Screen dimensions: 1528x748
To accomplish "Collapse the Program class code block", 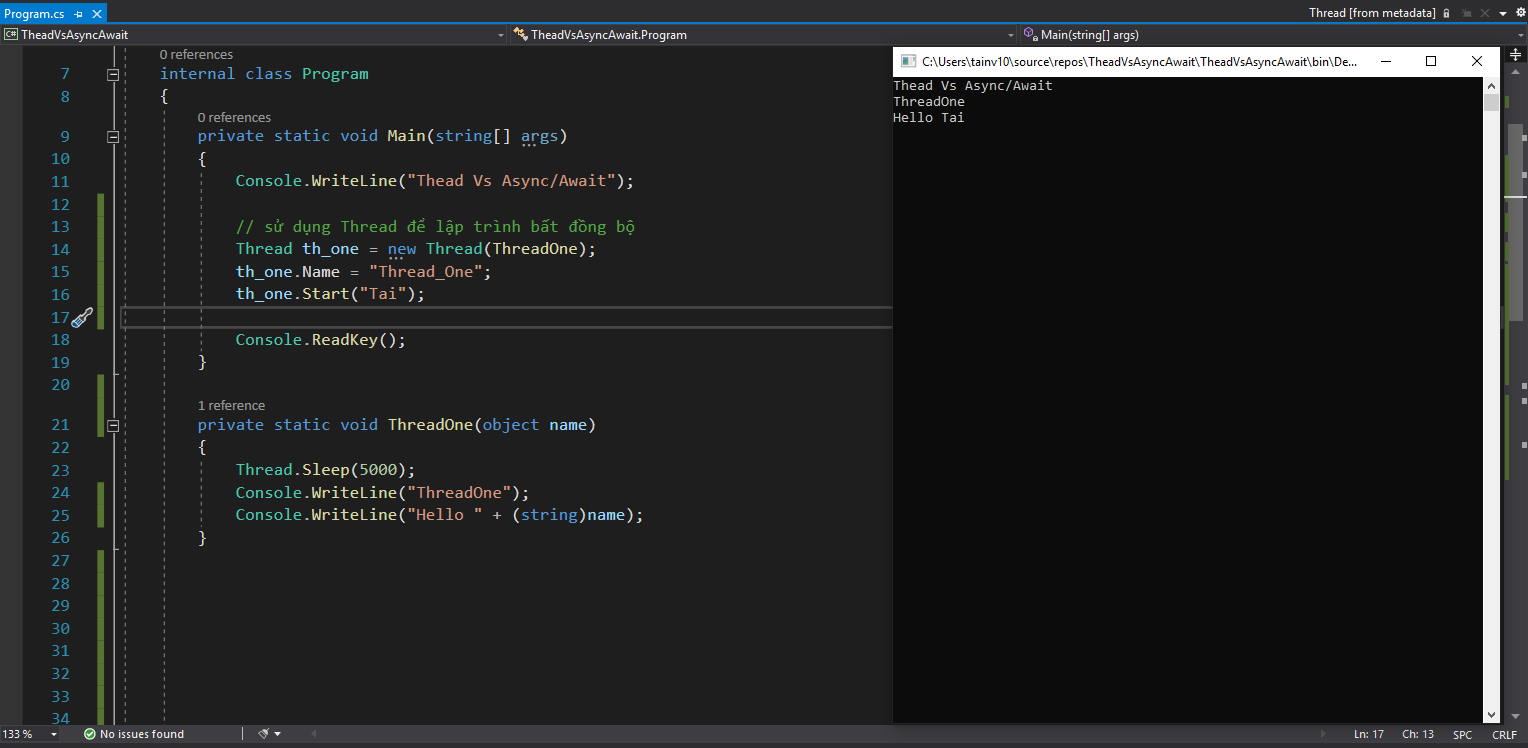I will [x=113, y=74].
